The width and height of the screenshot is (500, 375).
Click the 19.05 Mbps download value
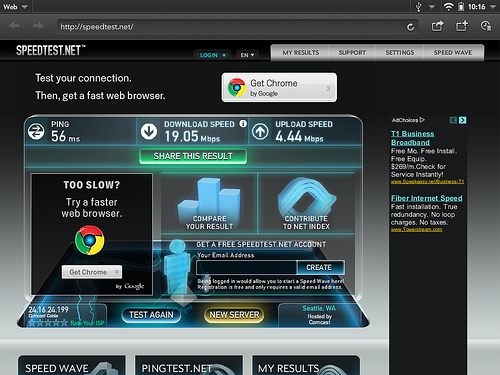(x=192, y=136)
